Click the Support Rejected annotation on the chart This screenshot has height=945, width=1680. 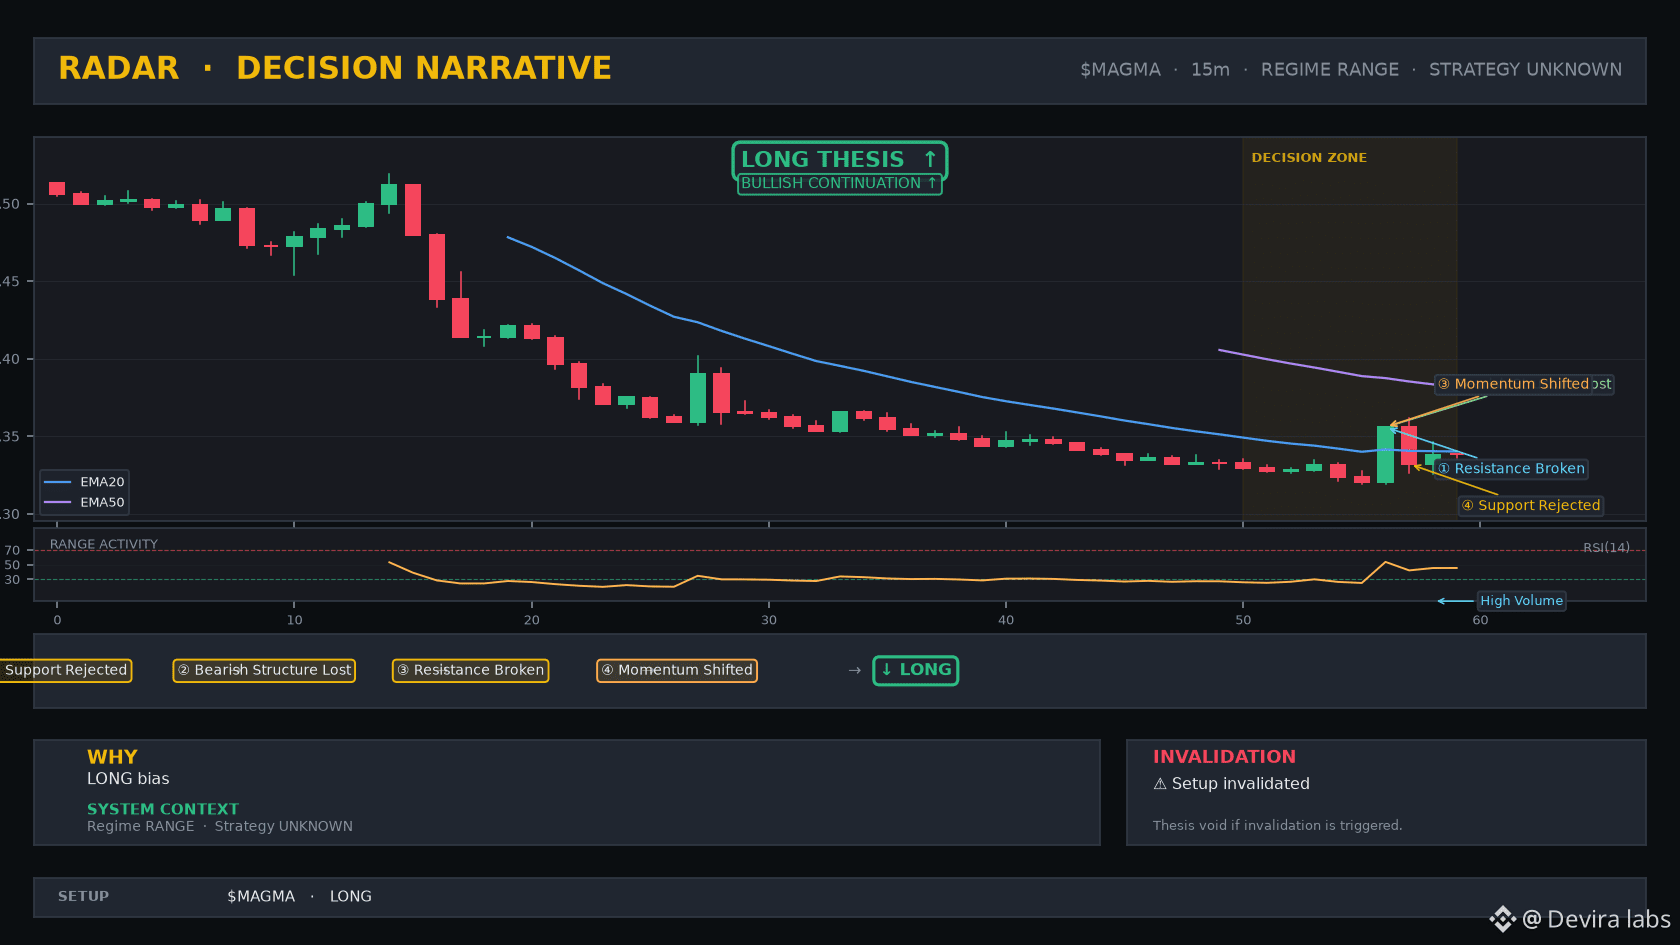click(x=1531, y=505)
